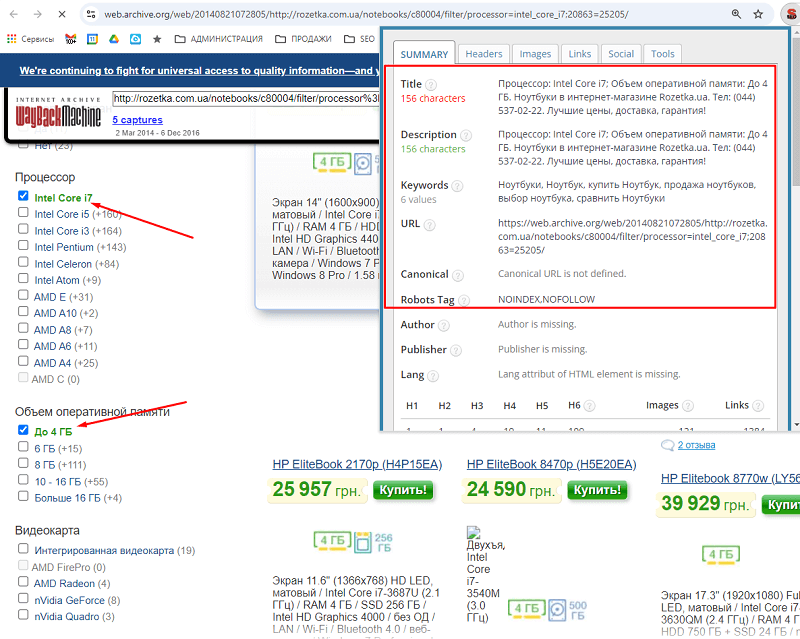Show help next to the H6 header count
This screenshot has height=639, width=800.
click(x=589, y=406)
